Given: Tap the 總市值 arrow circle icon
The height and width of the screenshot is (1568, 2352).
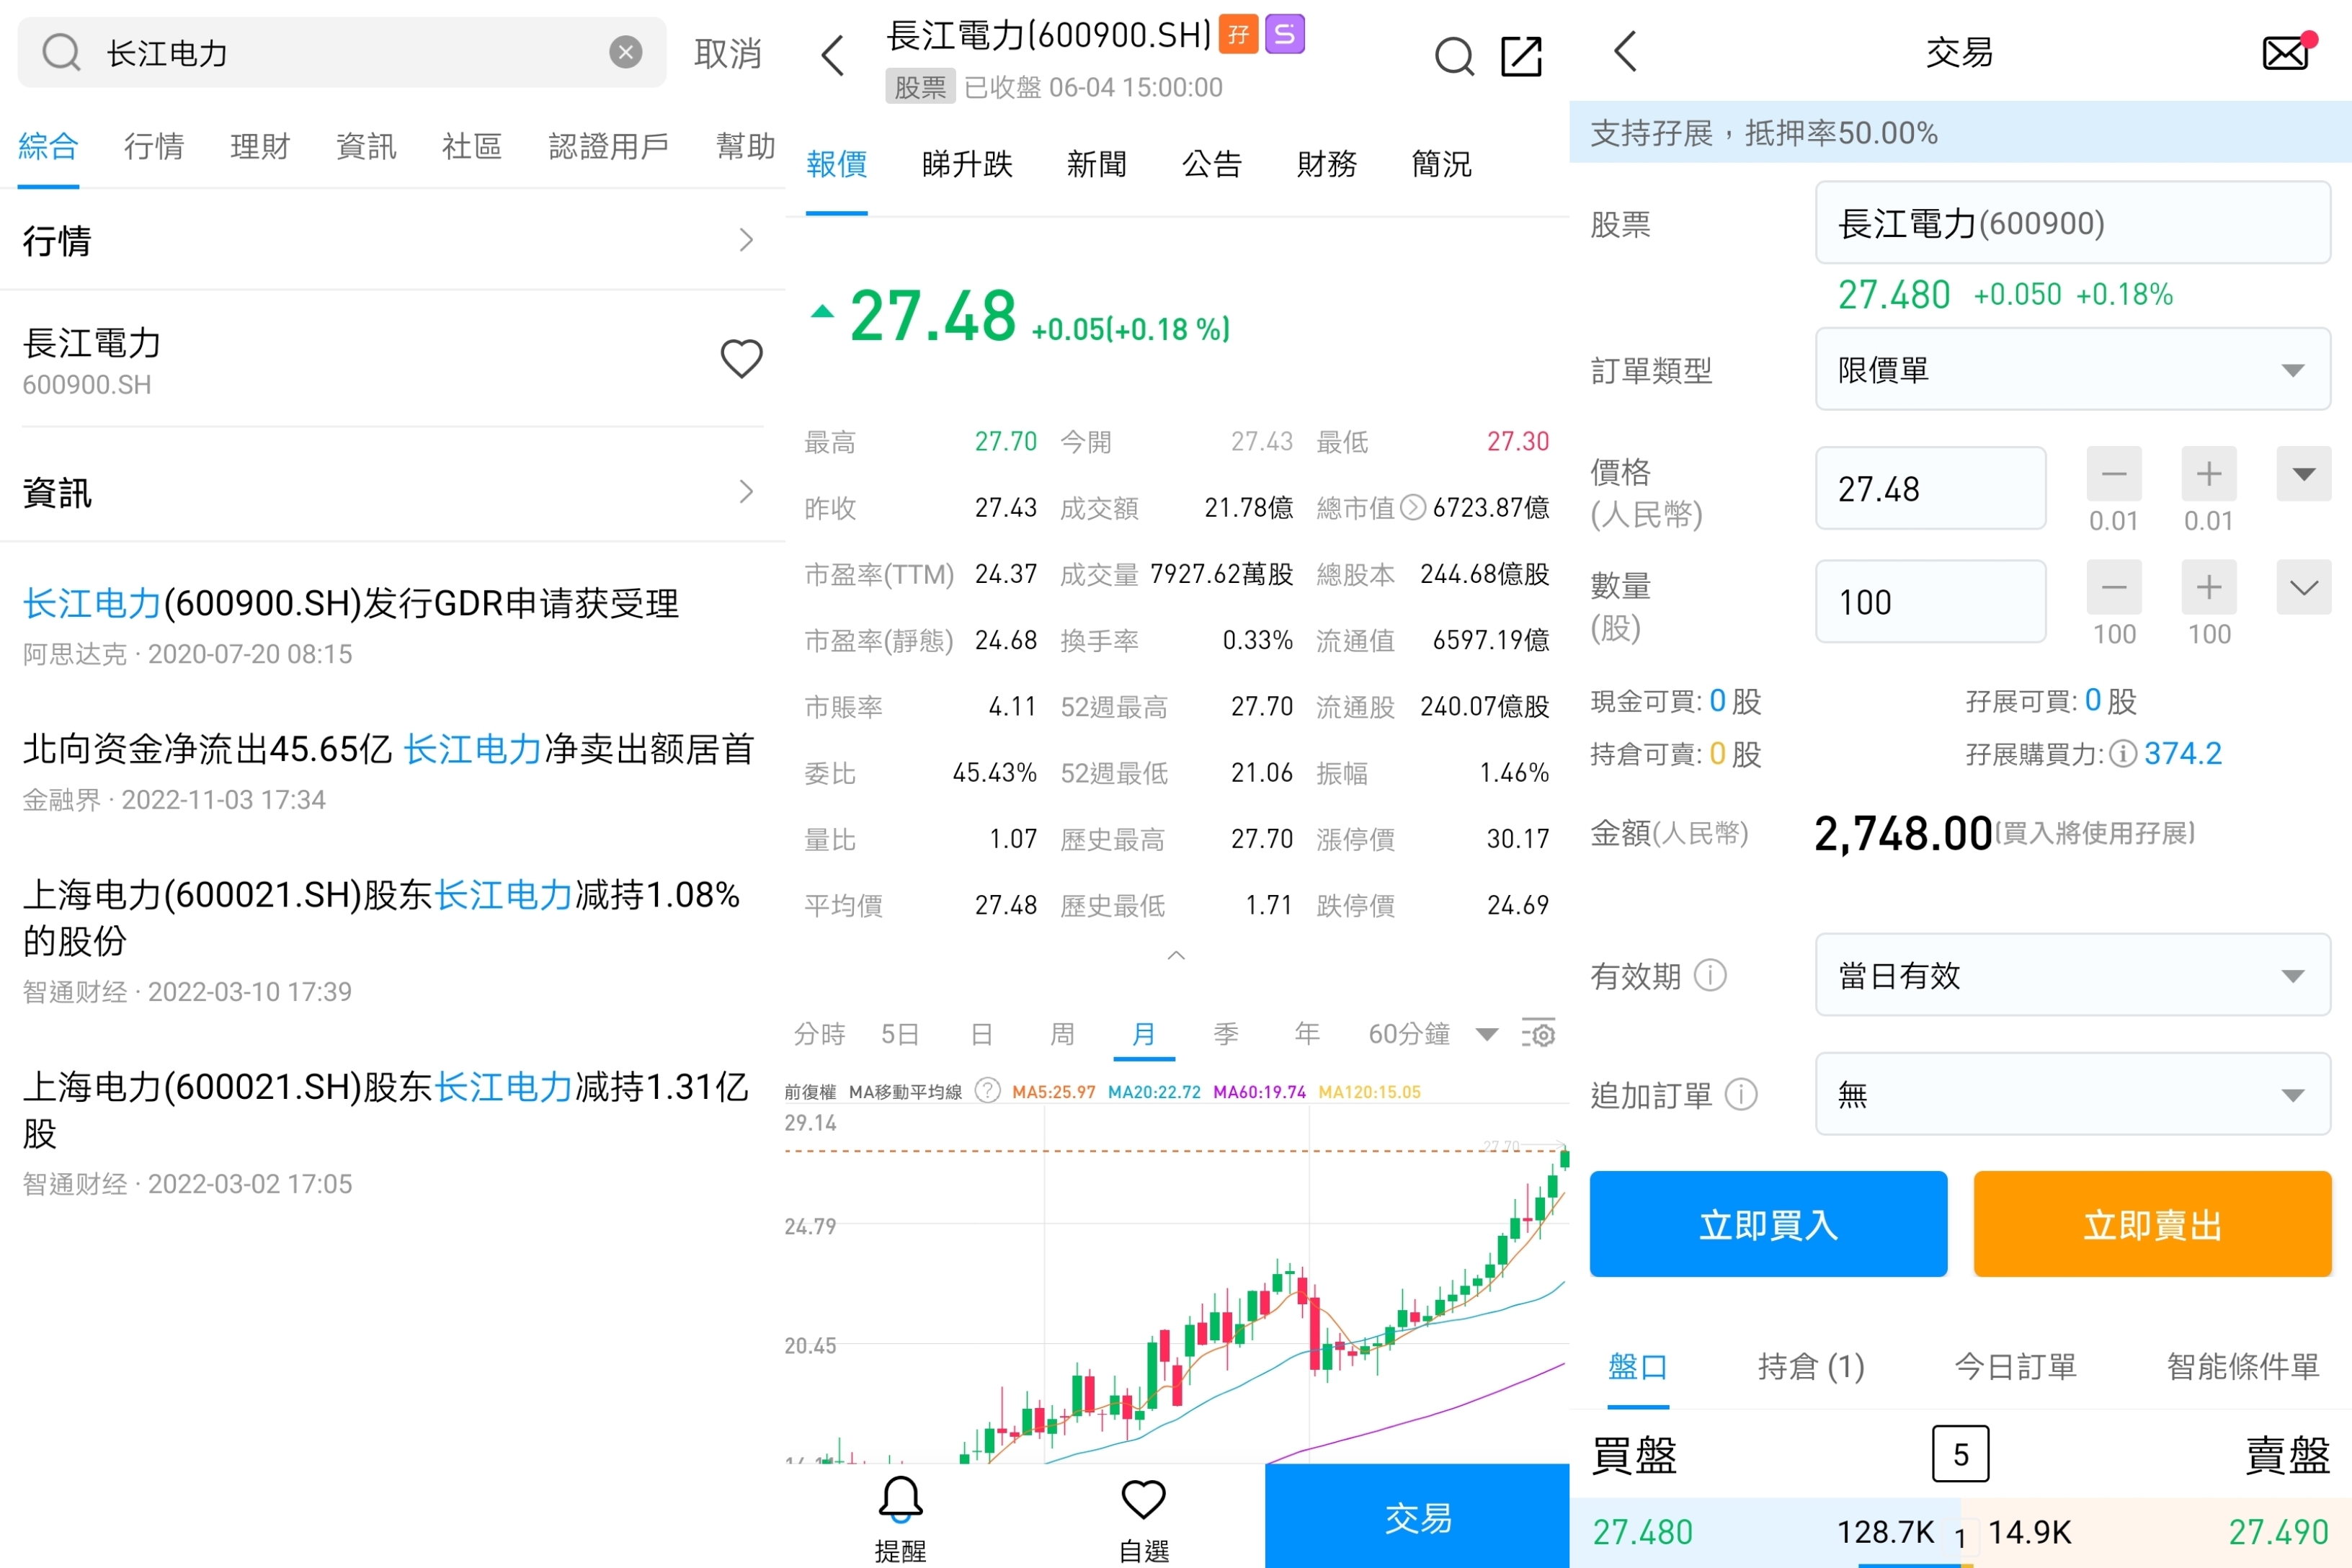Looking at the screenshot, I should tap(1412, 508).
